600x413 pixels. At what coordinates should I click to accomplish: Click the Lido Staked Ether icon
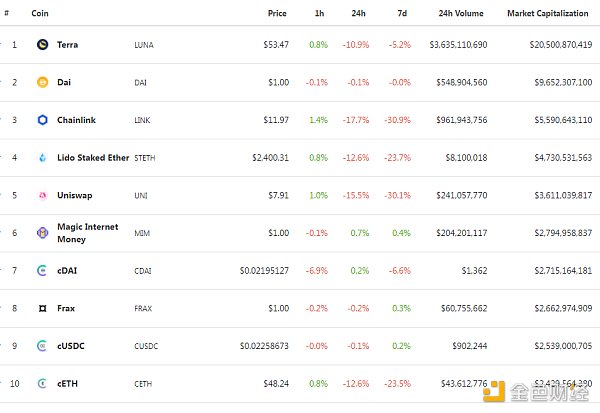[42, 157]
